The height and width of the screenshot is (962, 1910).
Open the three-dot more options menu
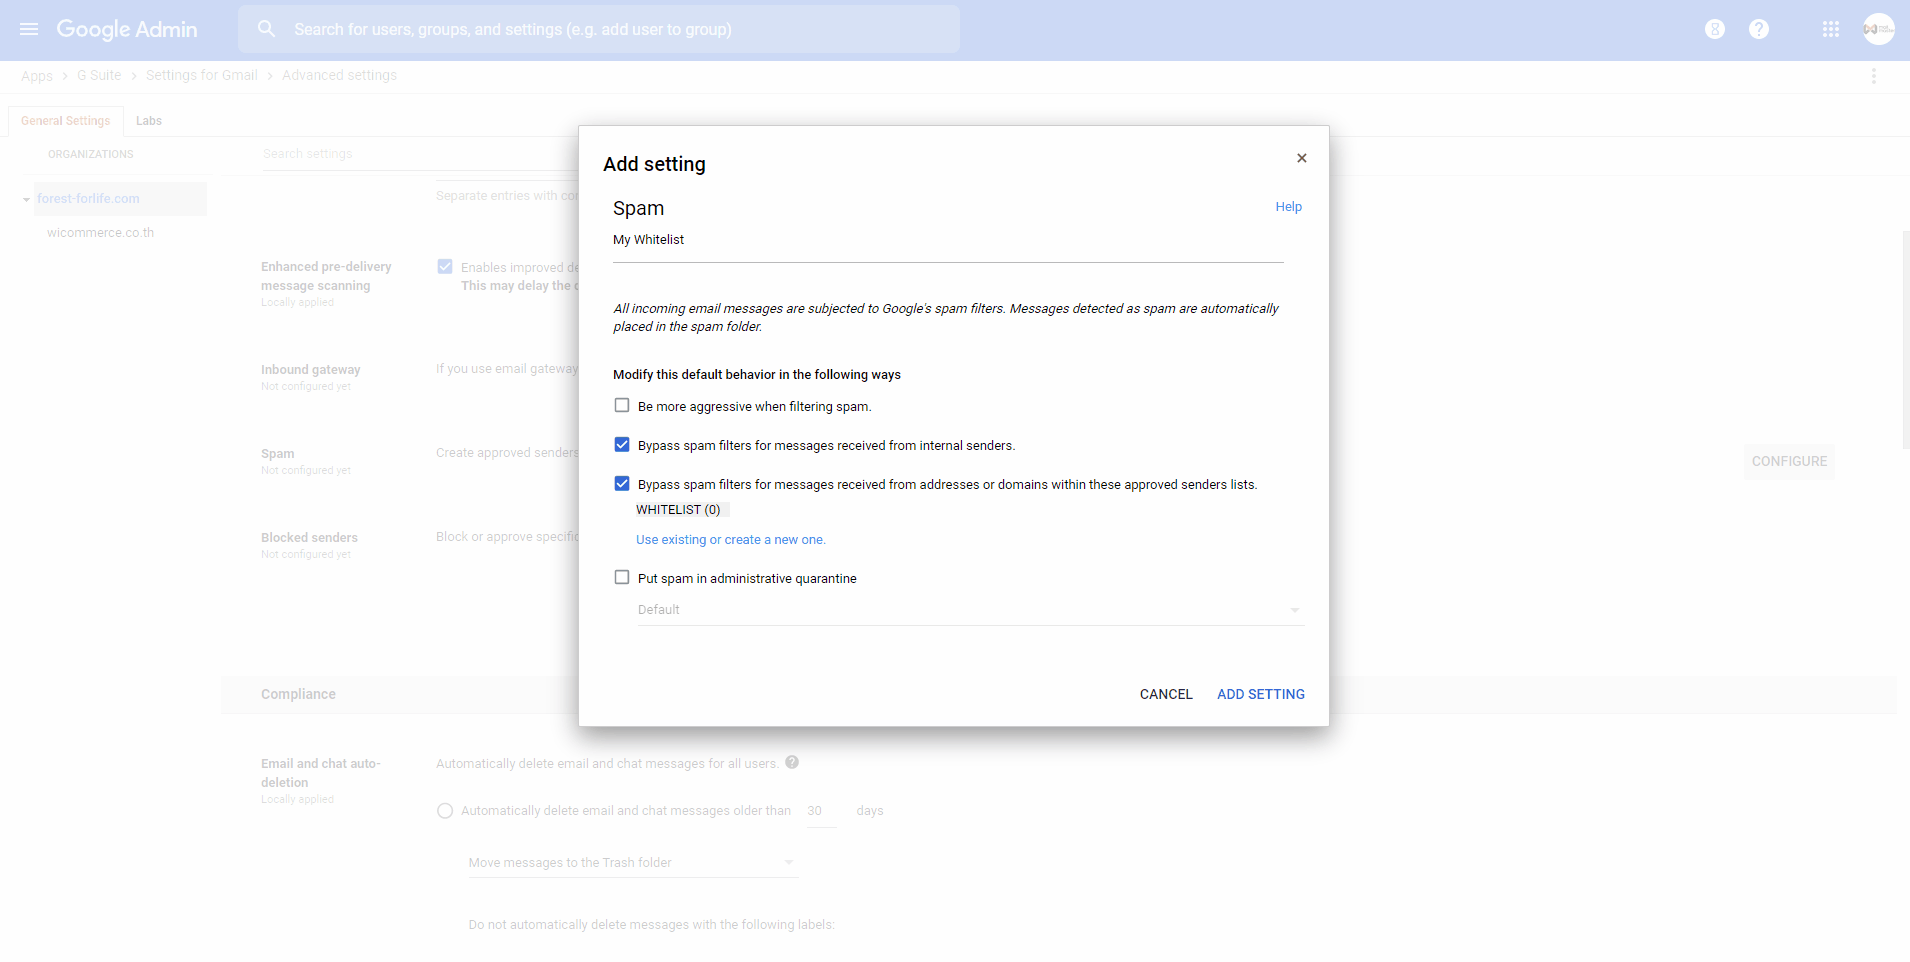click(x=1874, y=76)
